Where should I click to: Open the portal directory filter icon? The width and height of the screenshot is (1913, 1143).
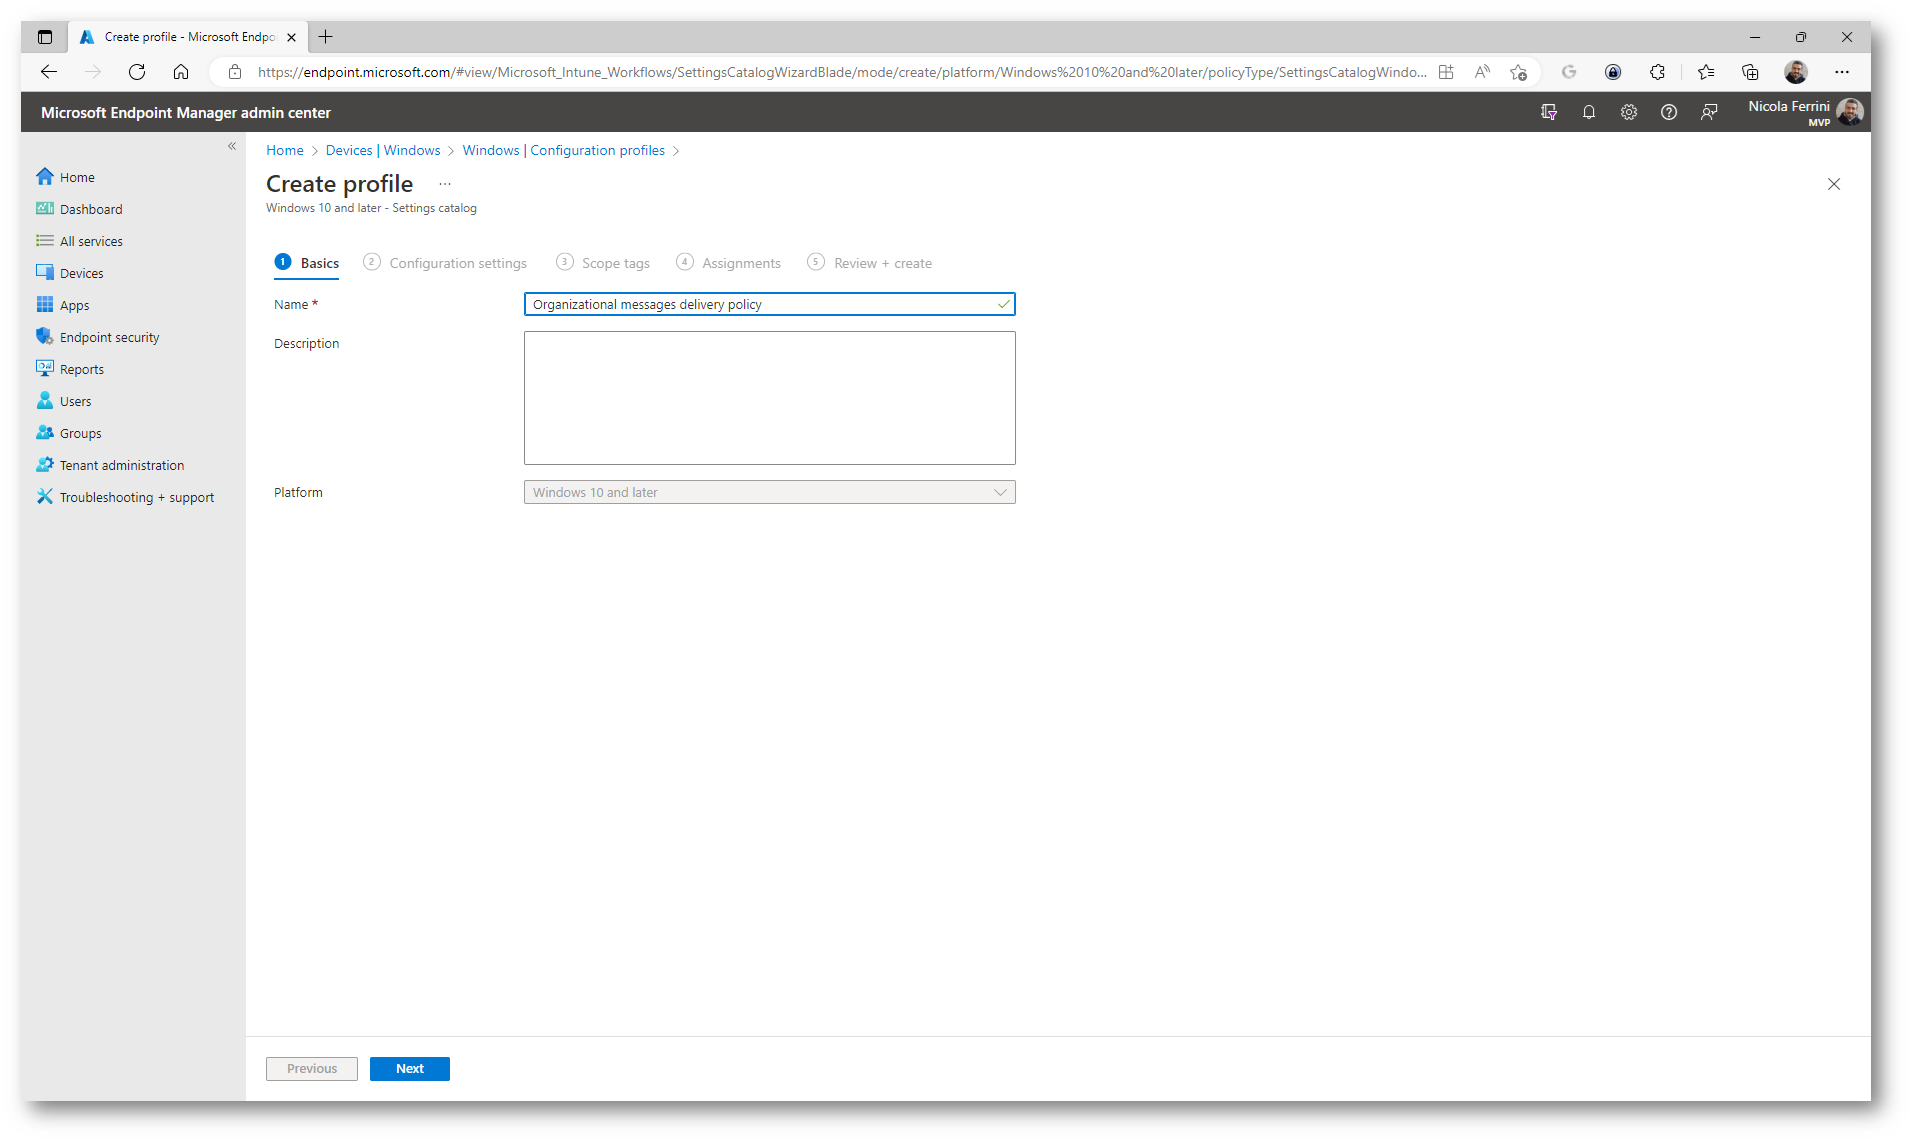[x=1549, y=112]
